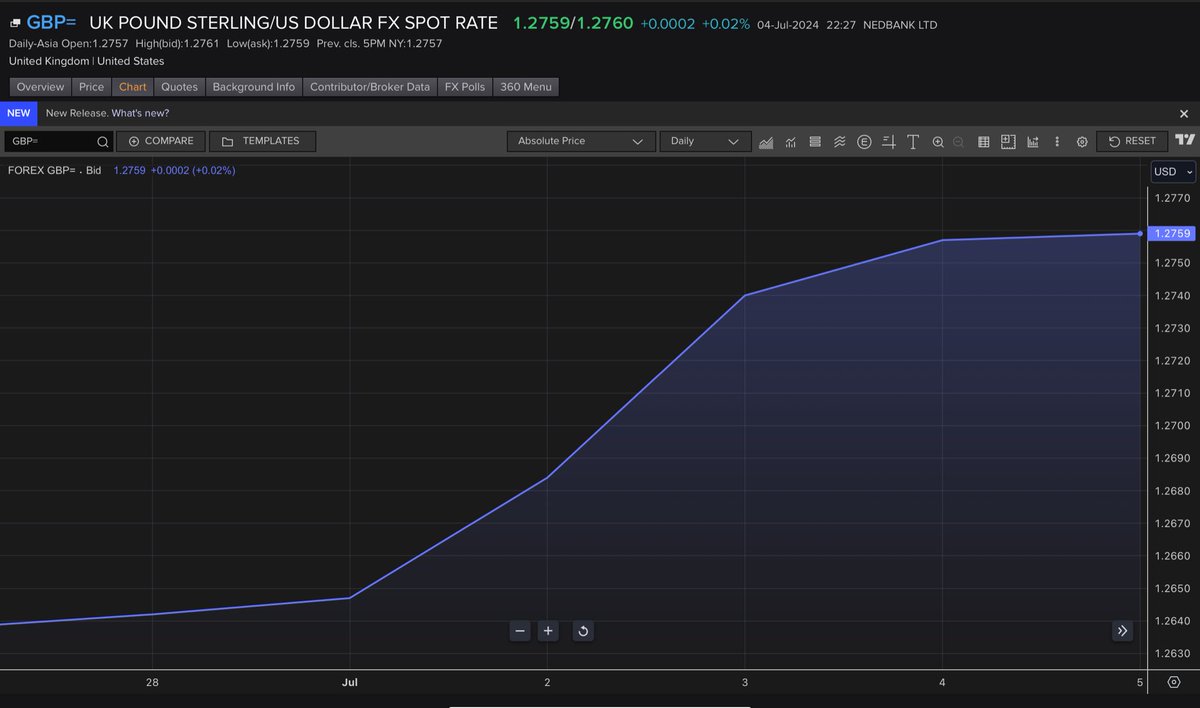Click the 1.2700 price axis label
The width and height of the screenshot is (1200, 708).
click(x=1172, y=426)
